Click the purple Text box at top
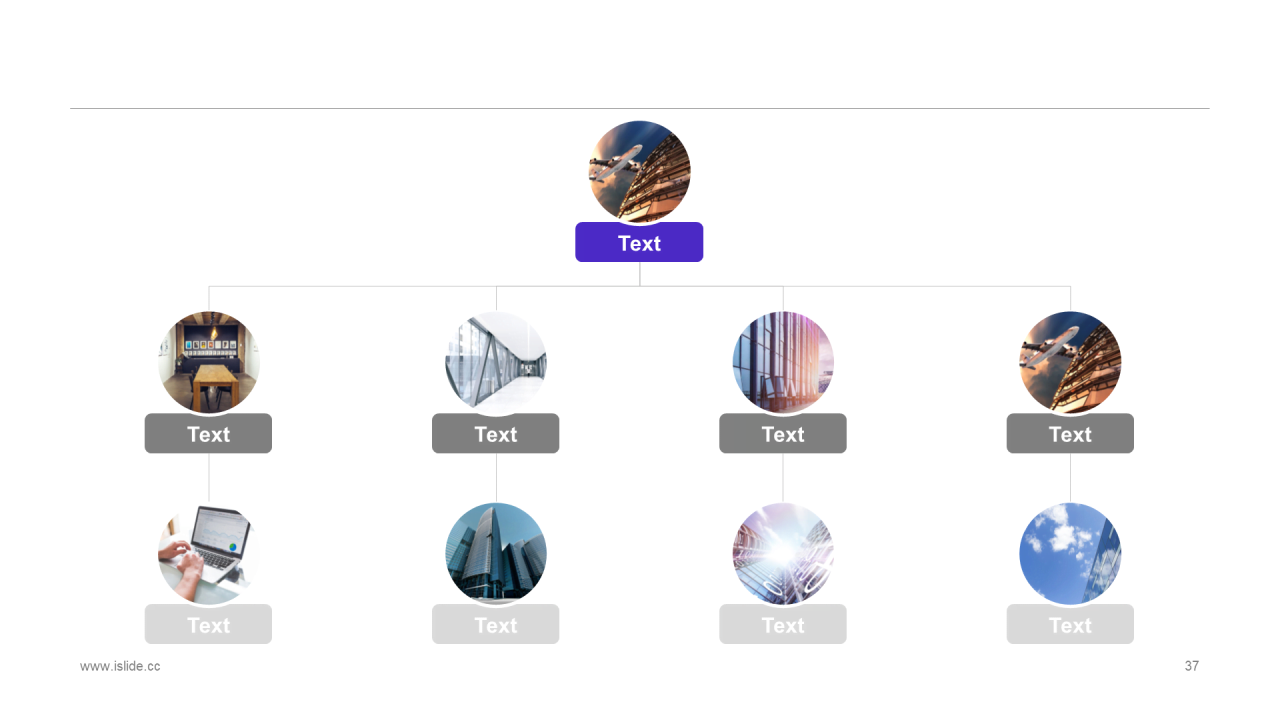This screenshot has height=720, width=1280. 639,242
